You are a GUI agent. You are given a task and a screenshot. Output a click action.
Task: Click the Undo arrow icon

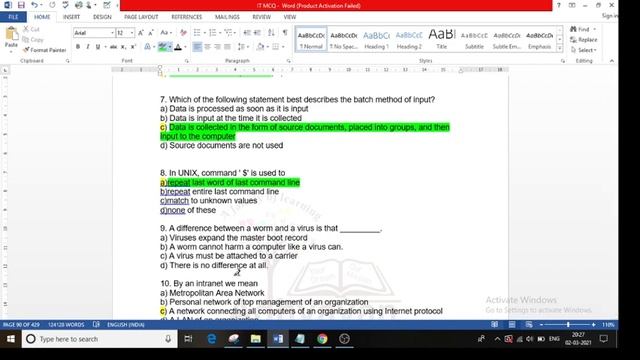pos(35,5)
